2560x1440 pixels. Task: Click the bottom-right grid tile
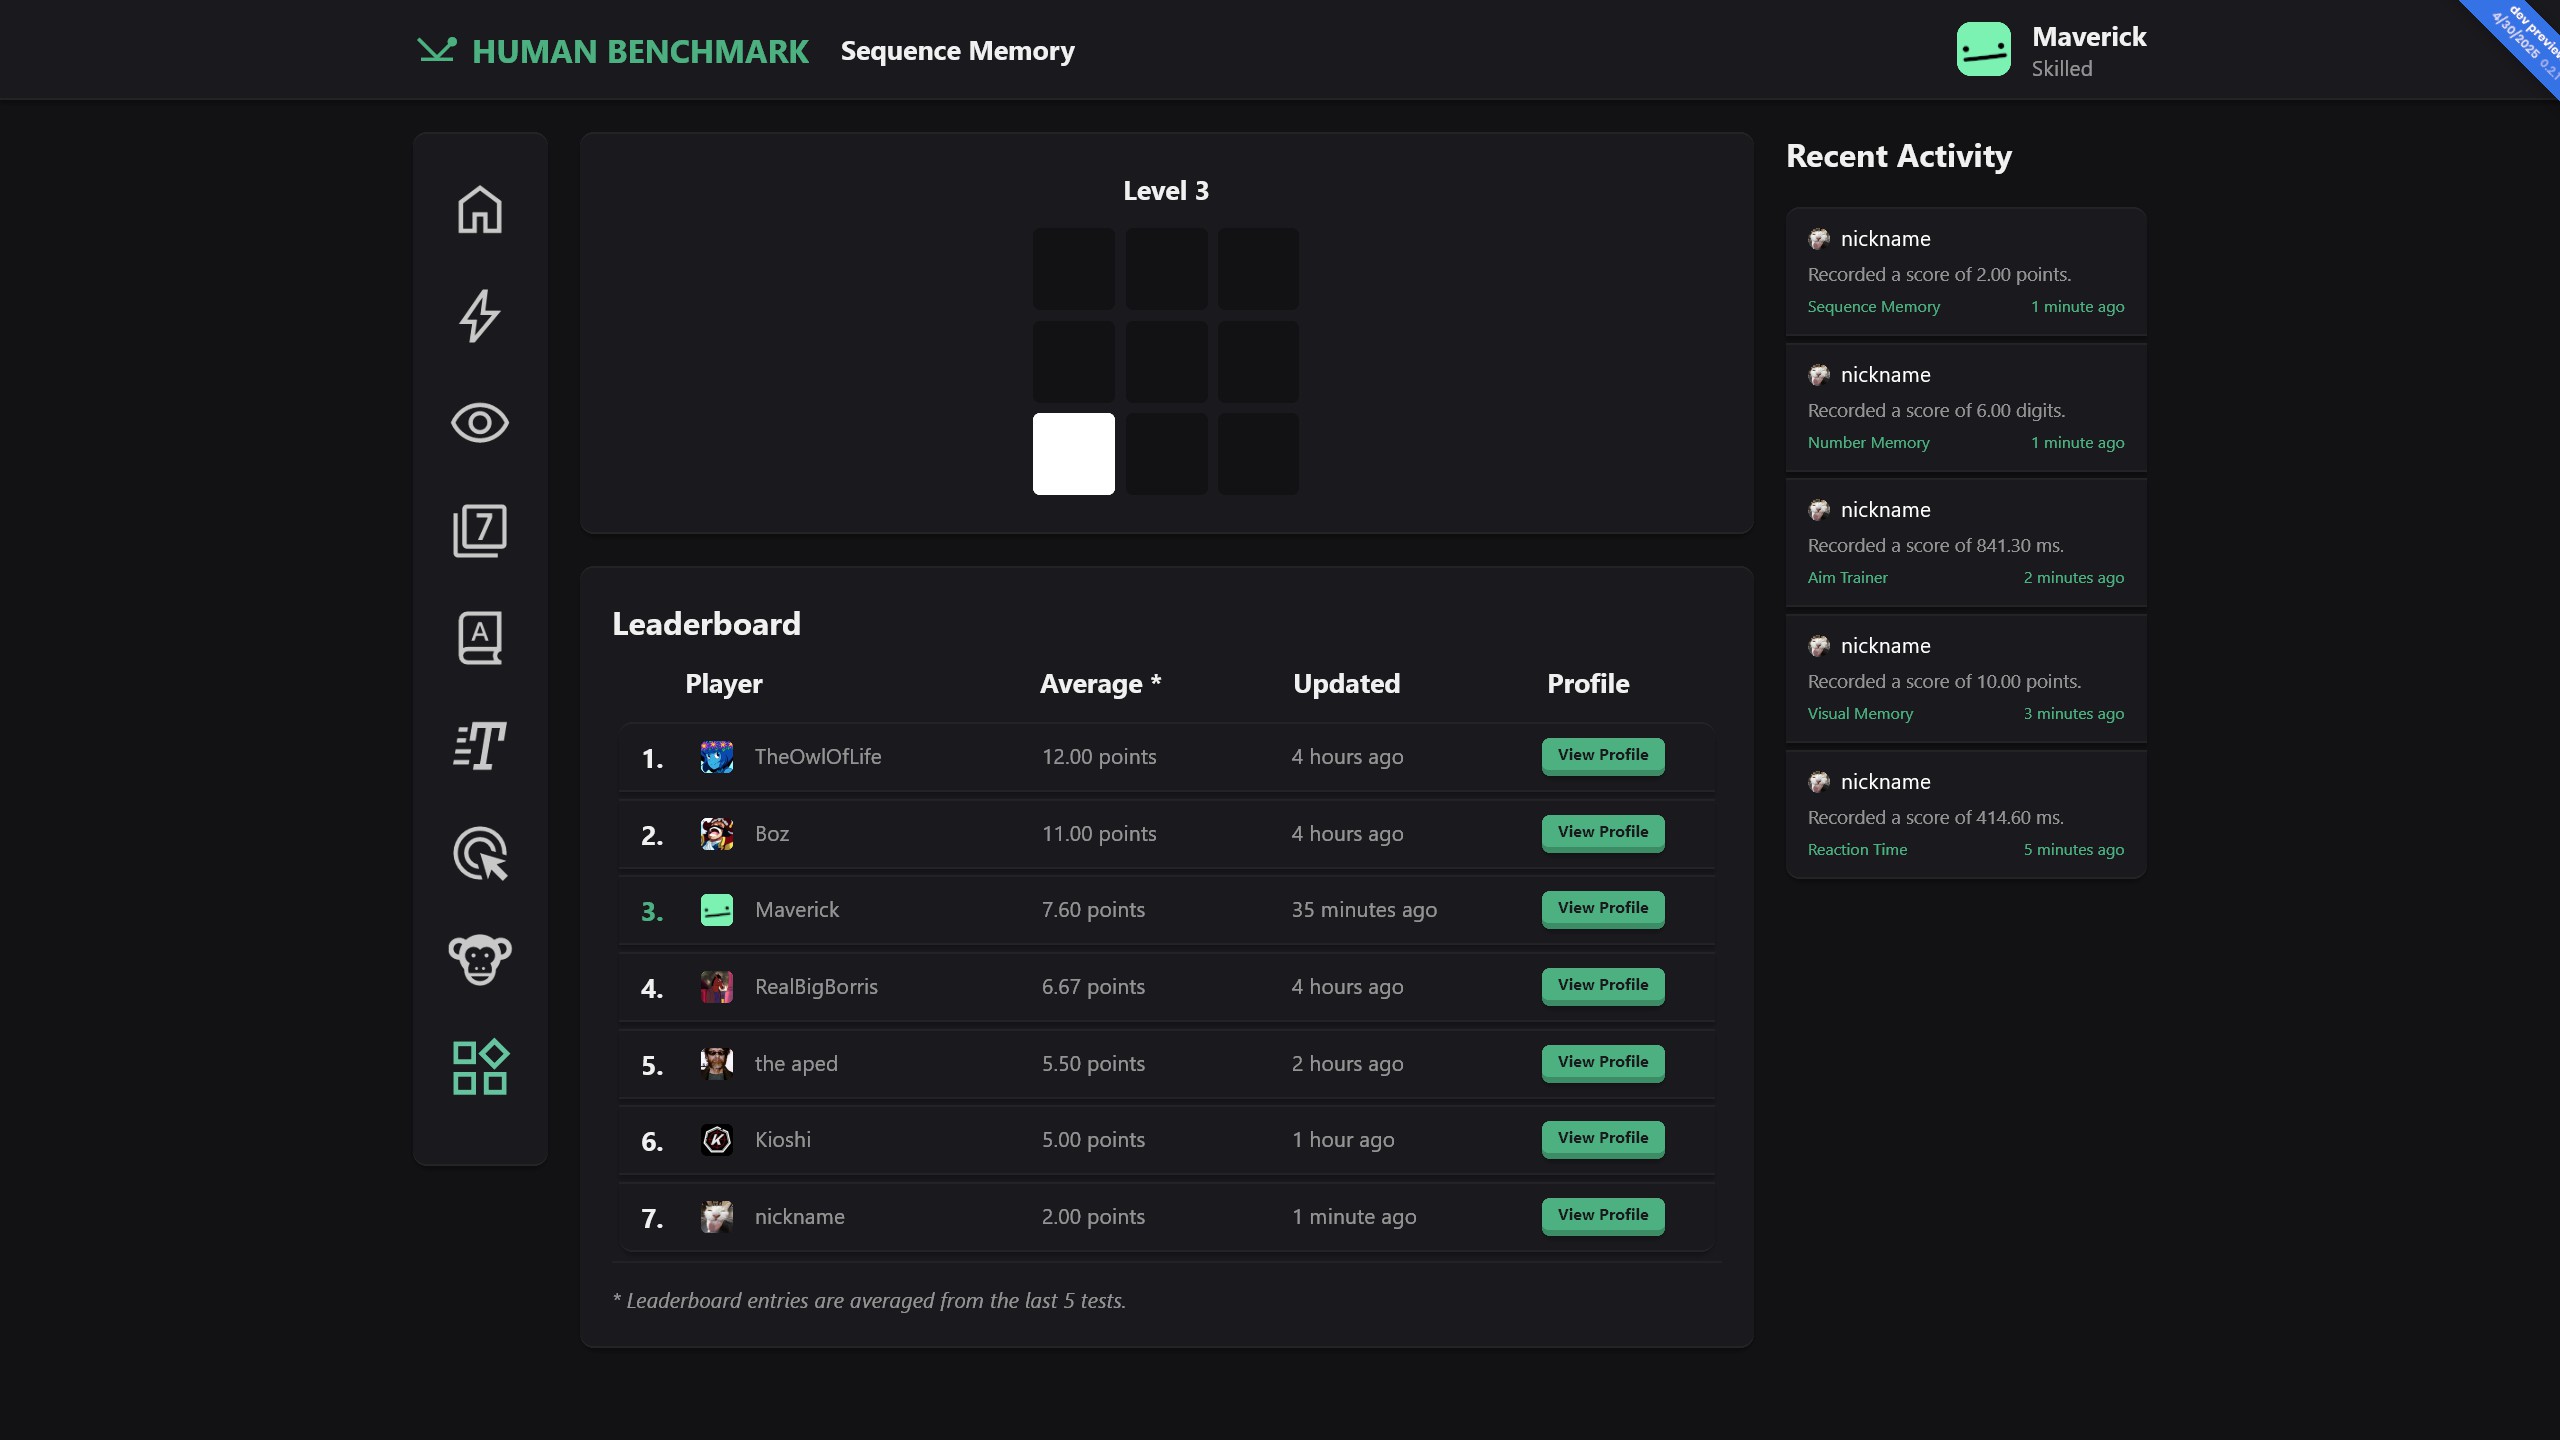coord(1258,454)
